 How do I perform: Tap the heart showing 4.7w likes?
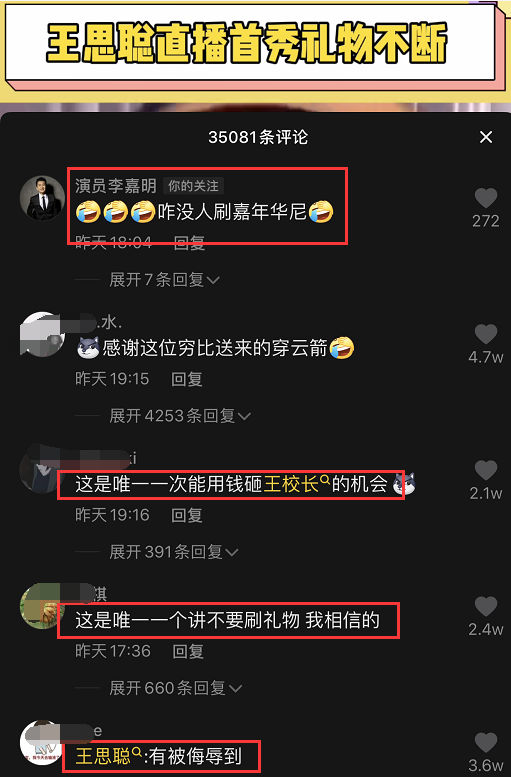click(x=486, y=334)
